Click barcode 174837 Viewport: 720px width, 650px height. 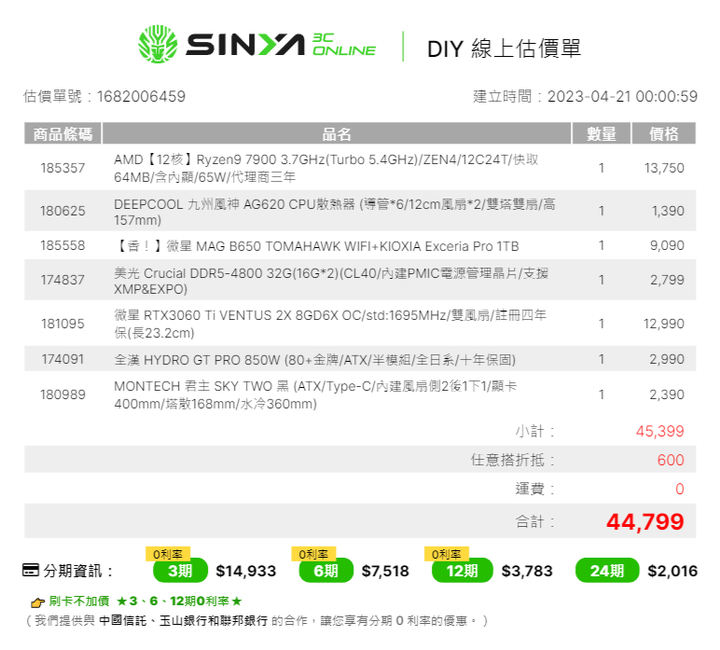[x=63, y=280]
